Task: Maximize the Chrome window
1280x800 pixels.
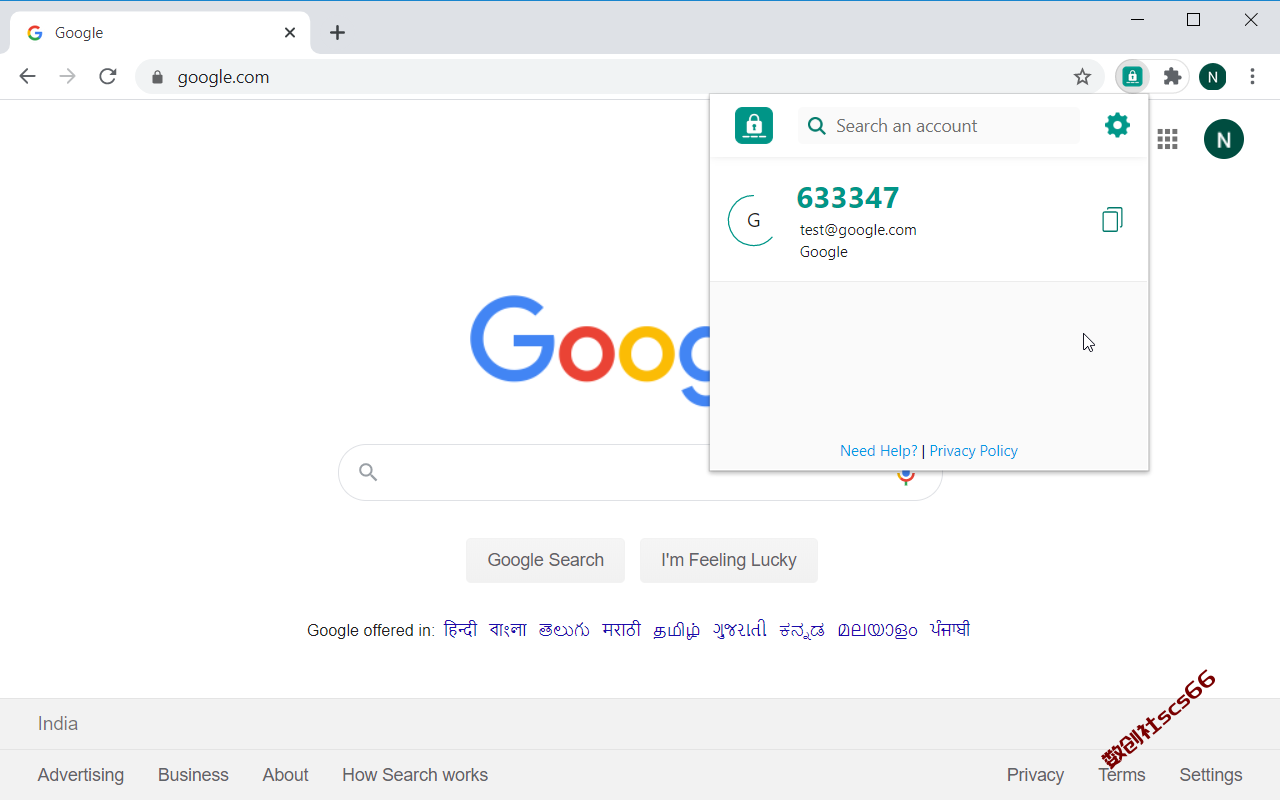Action: pyautogui.click(x=1193, y=19)
